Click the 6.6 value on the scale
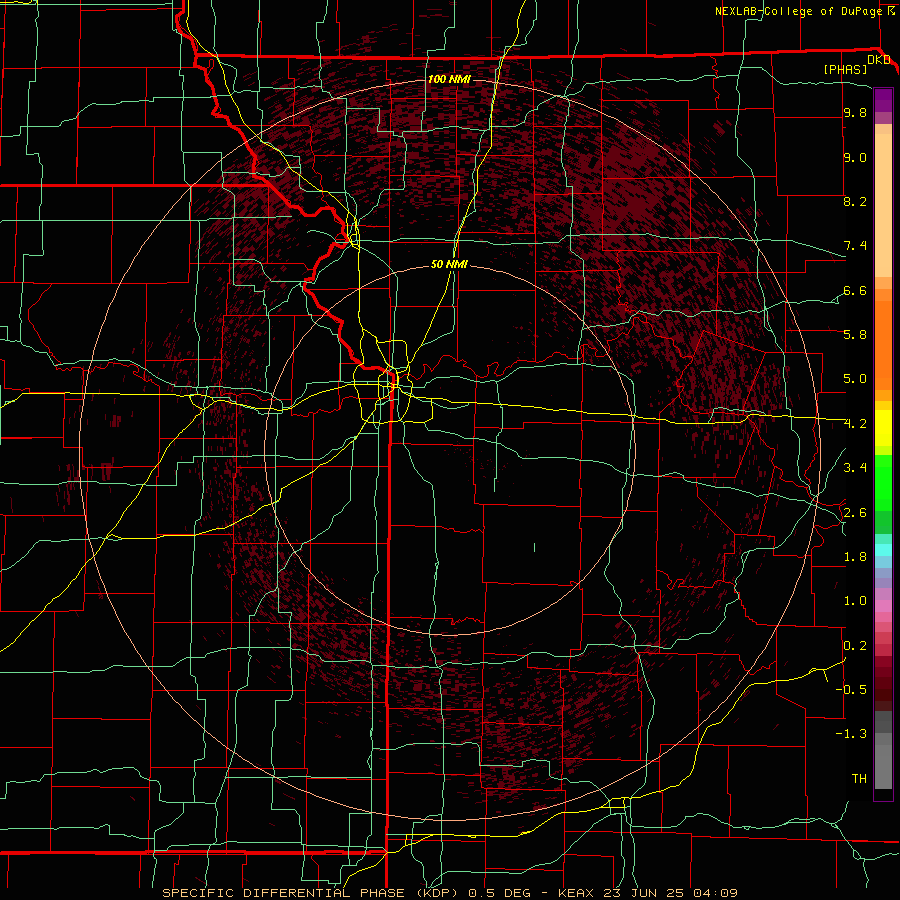 click(x=855, y=290)
